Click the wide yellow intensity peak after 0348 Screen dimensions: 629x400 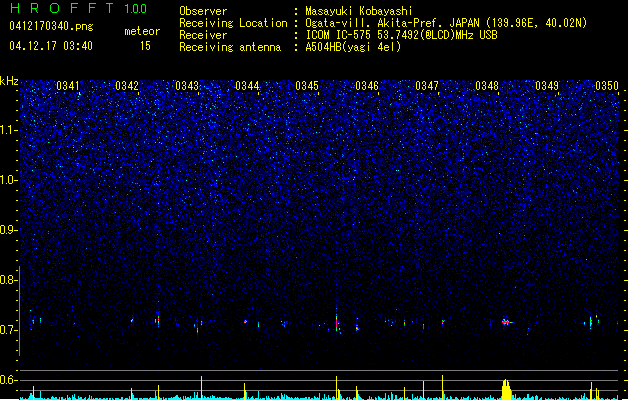click(x=507, y=389)
